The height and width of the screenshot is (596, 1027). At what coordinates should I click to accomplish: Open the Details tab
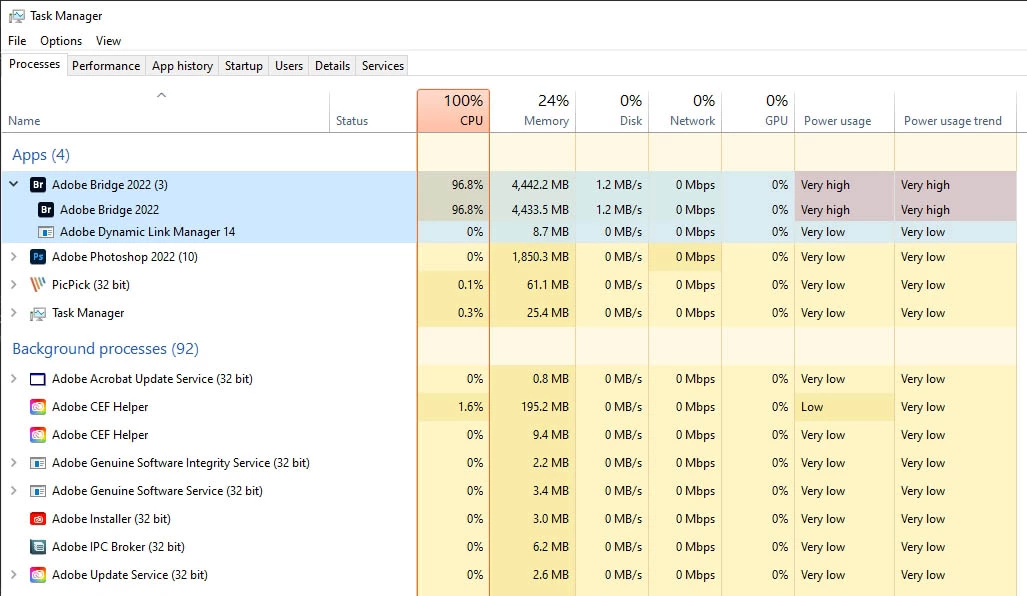click(x=332, y=65)
